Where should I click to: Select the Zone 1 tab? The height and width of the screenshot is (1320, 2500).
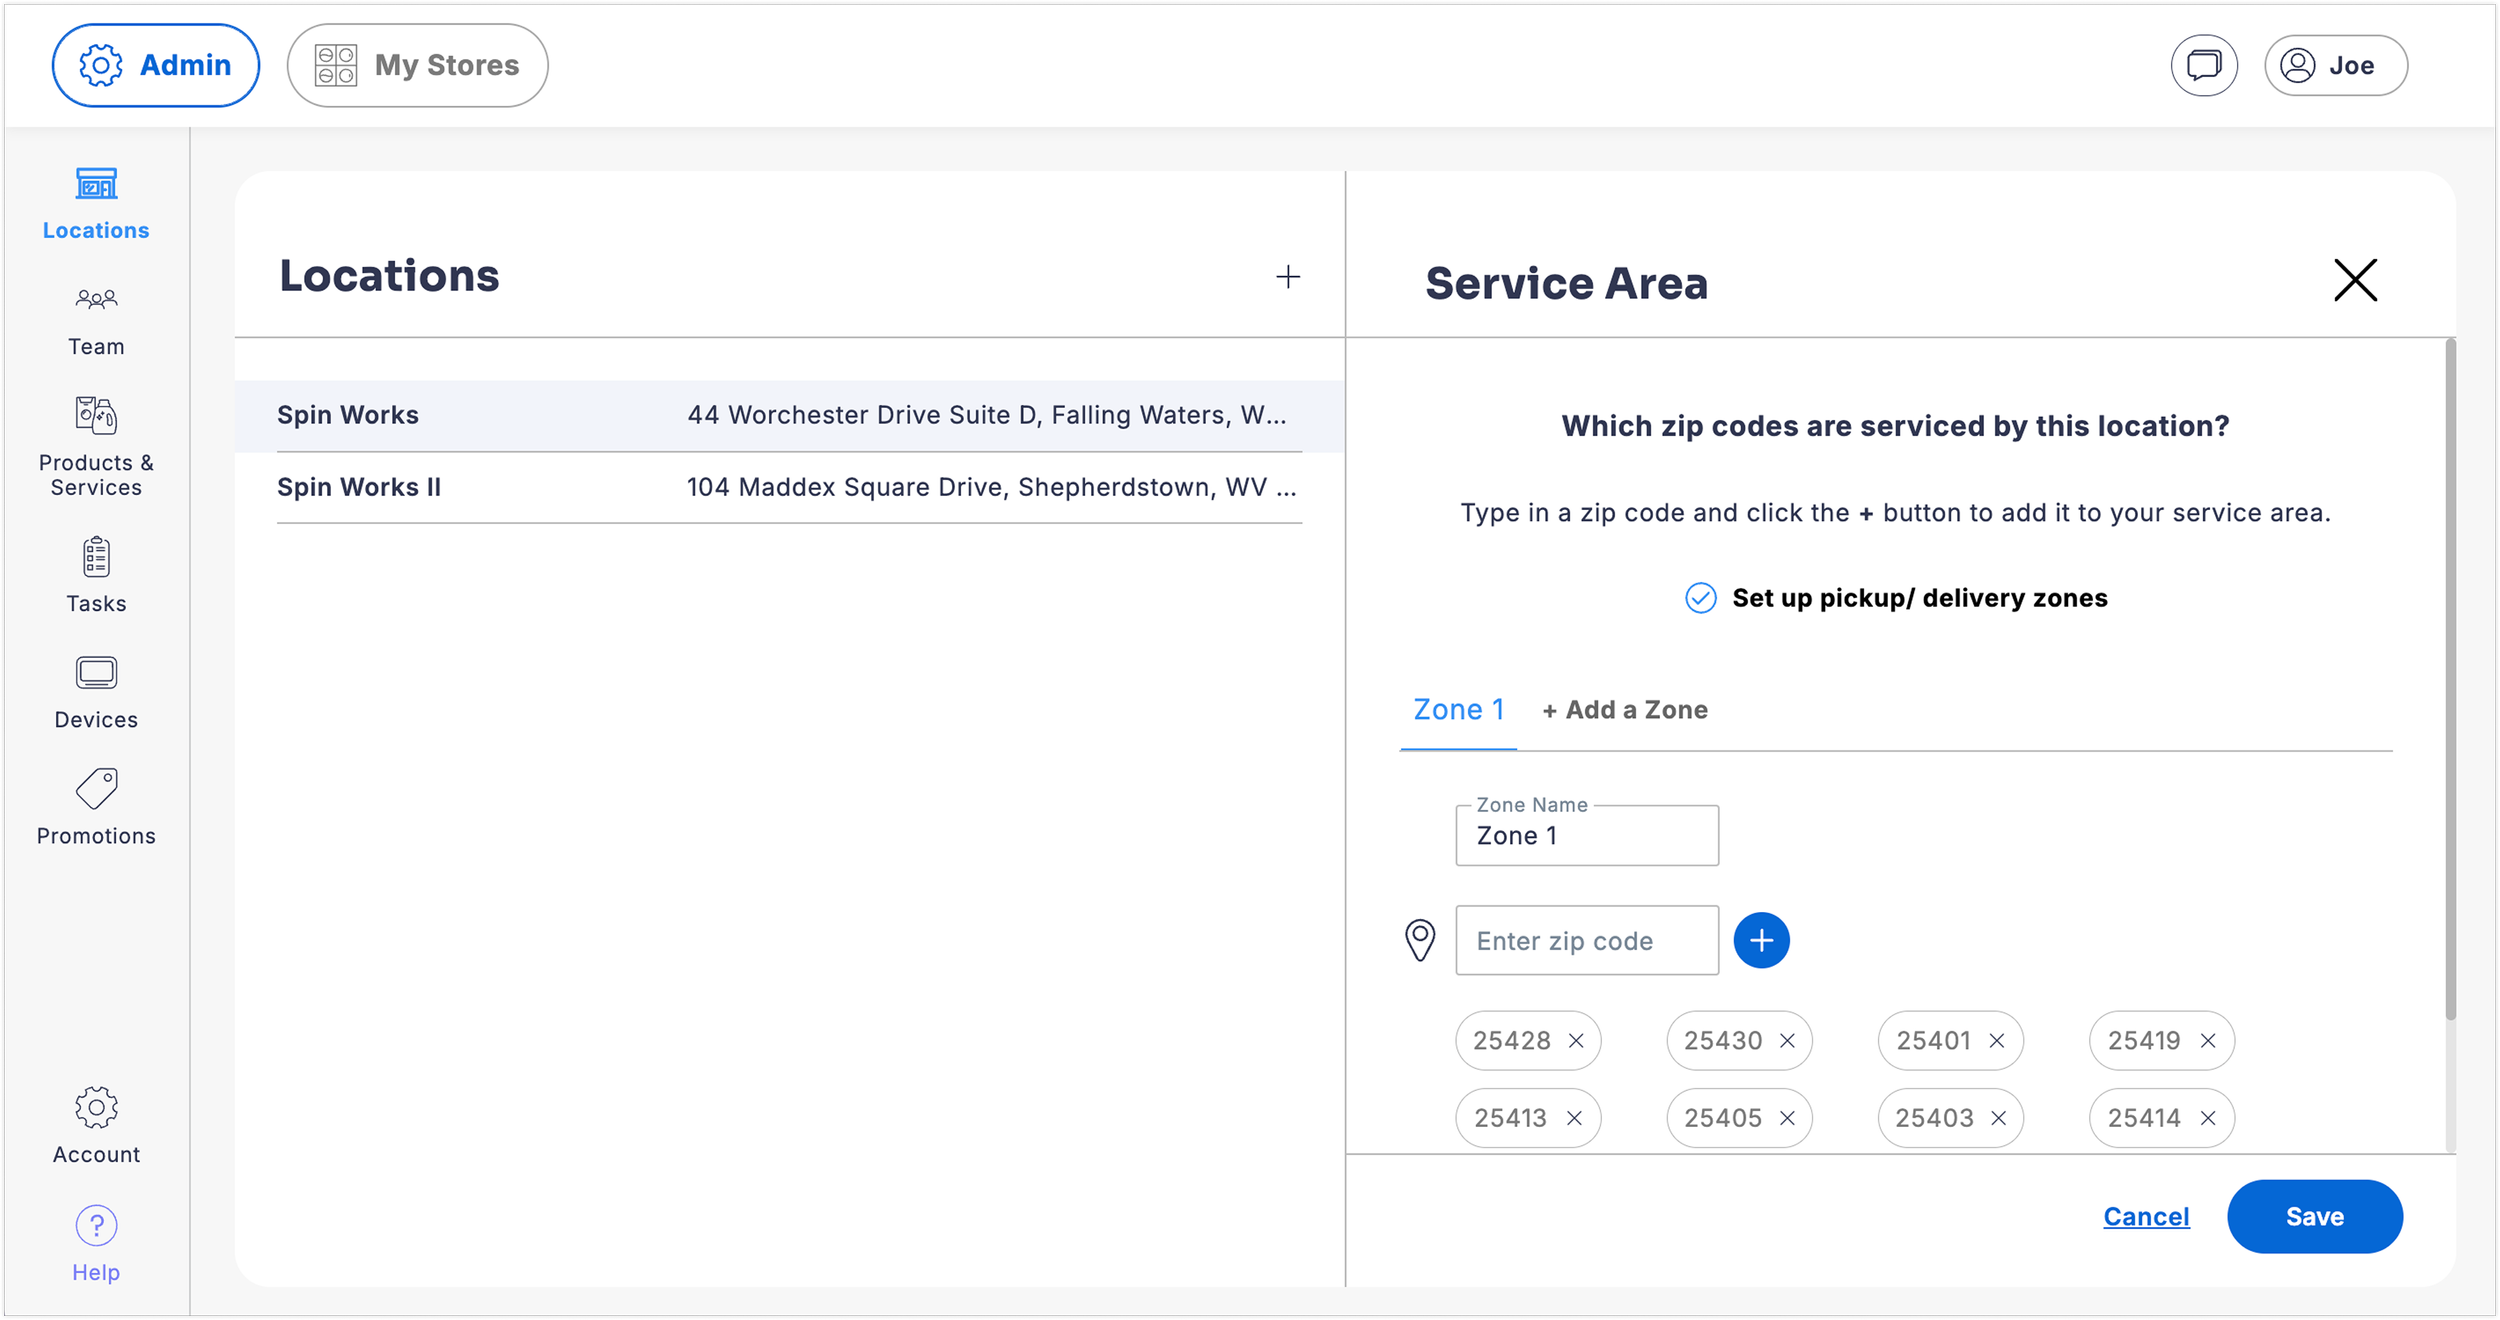click(x=1458, y=710)
